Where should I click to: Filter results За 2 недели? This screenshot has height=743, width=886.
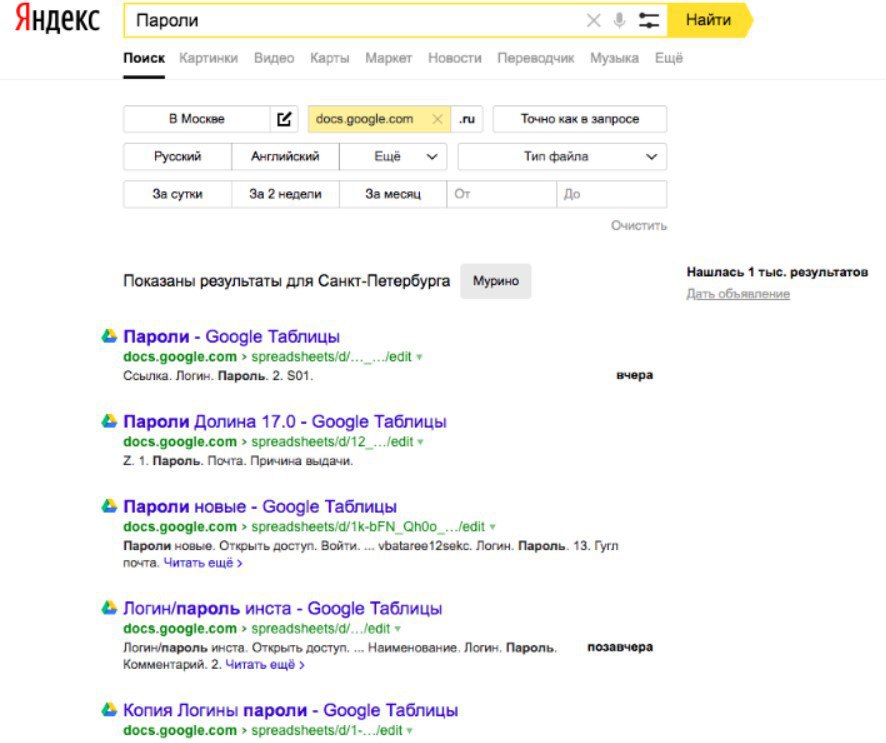point(285,194)
